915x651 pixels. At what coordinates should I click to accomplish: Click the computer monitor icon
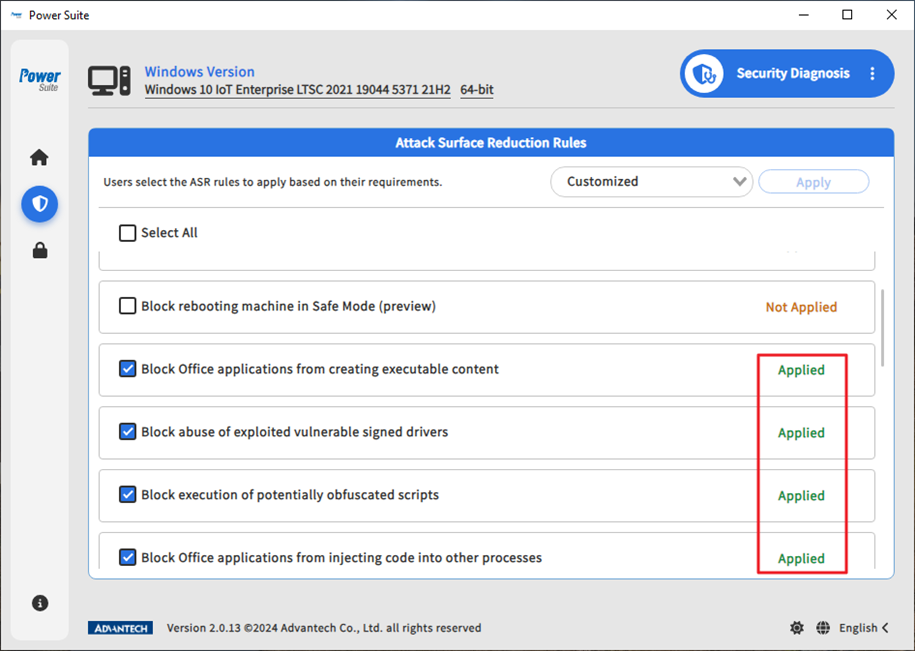(x=109, y=81)
